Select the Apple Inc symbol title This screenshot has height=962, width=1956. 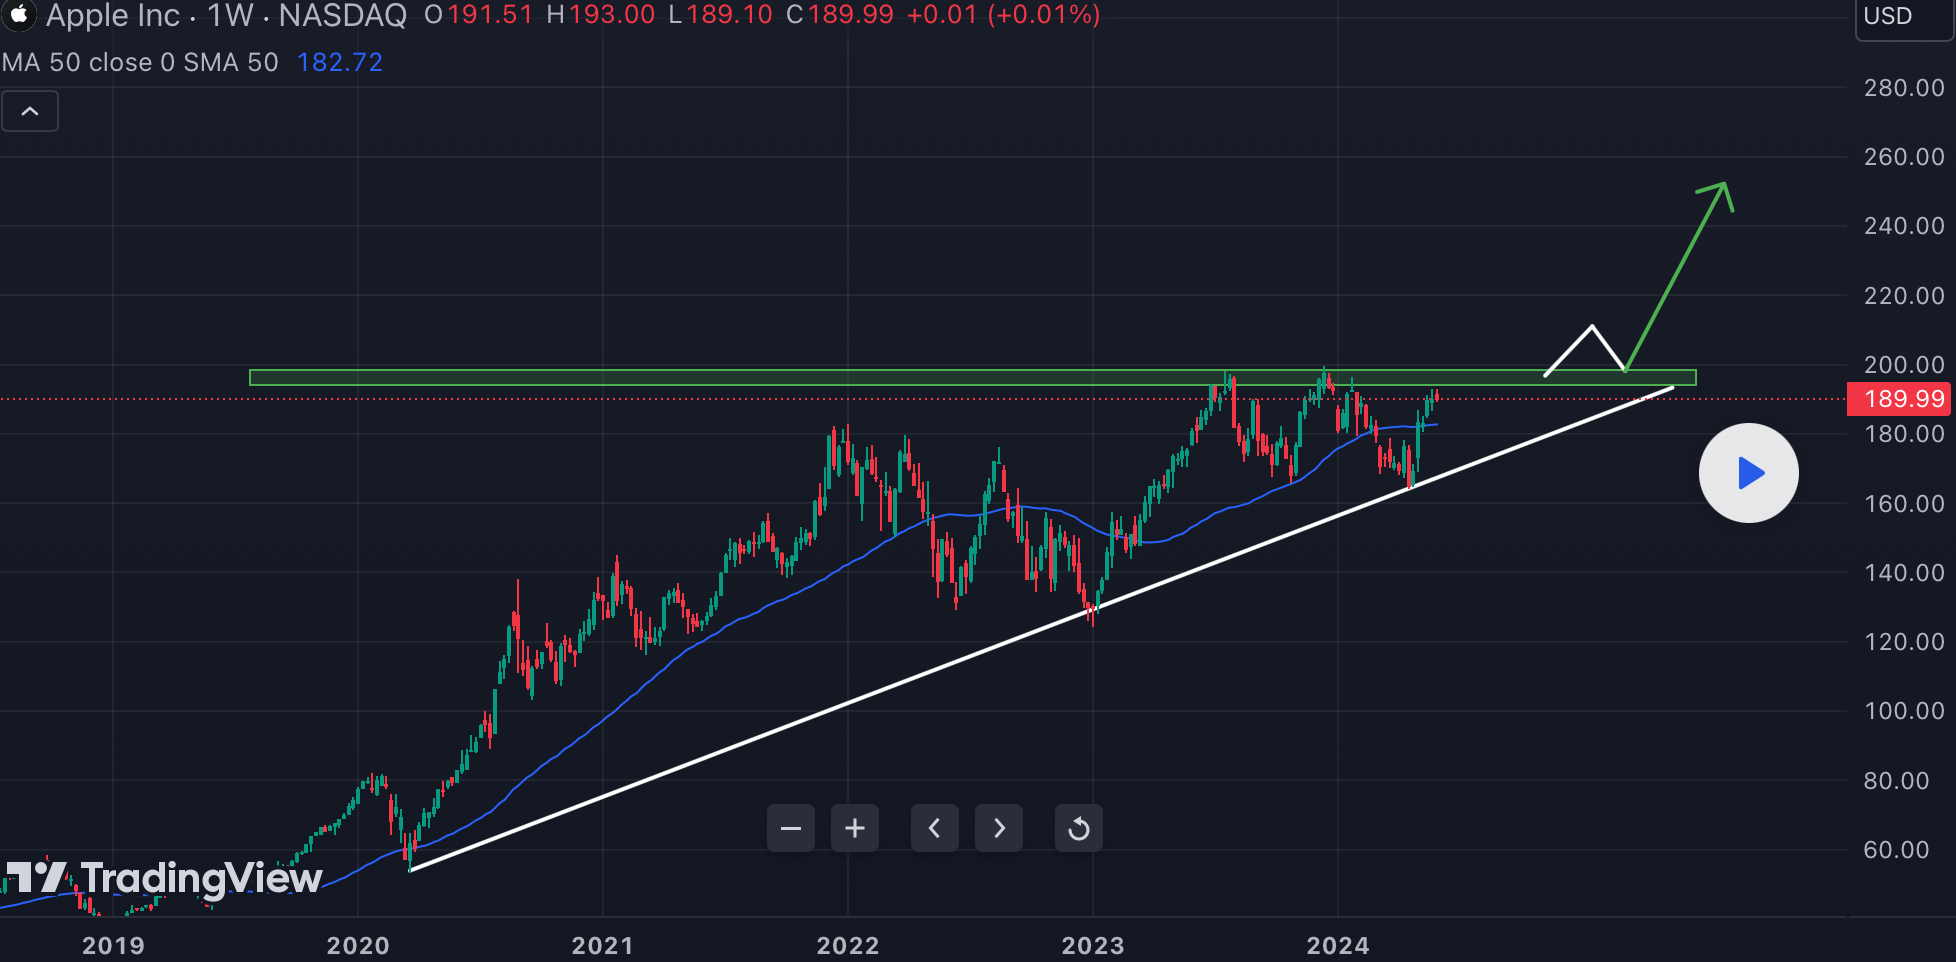113,15
